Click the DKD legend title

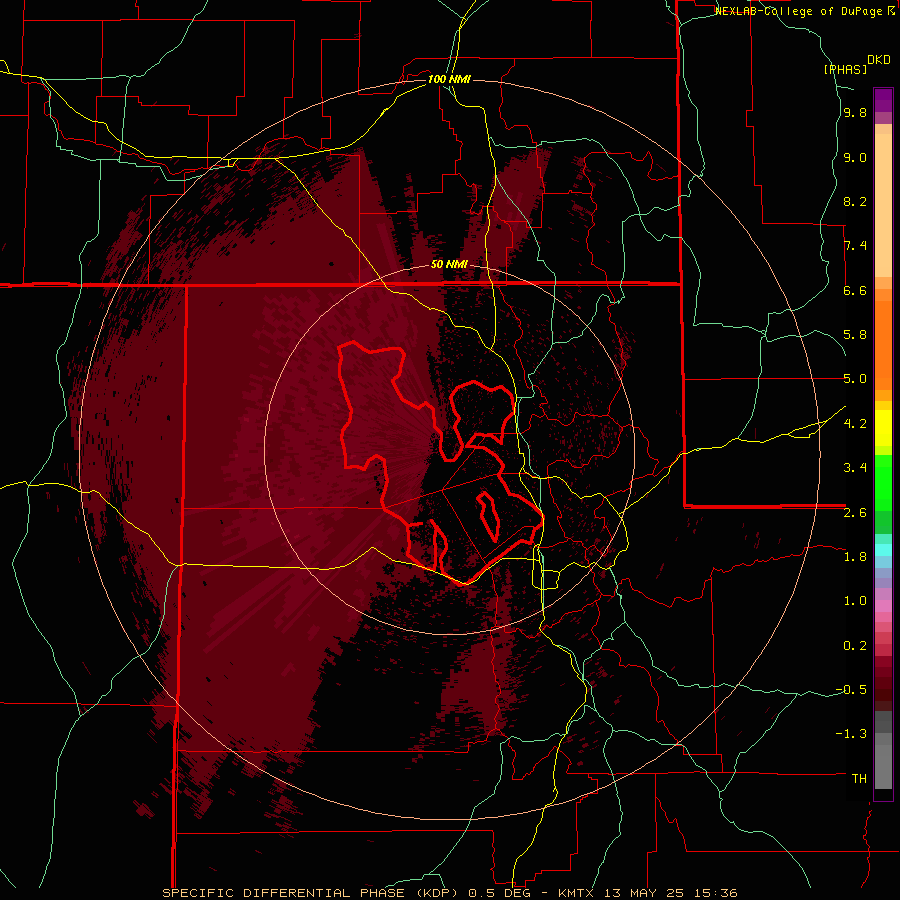[879, 60]
